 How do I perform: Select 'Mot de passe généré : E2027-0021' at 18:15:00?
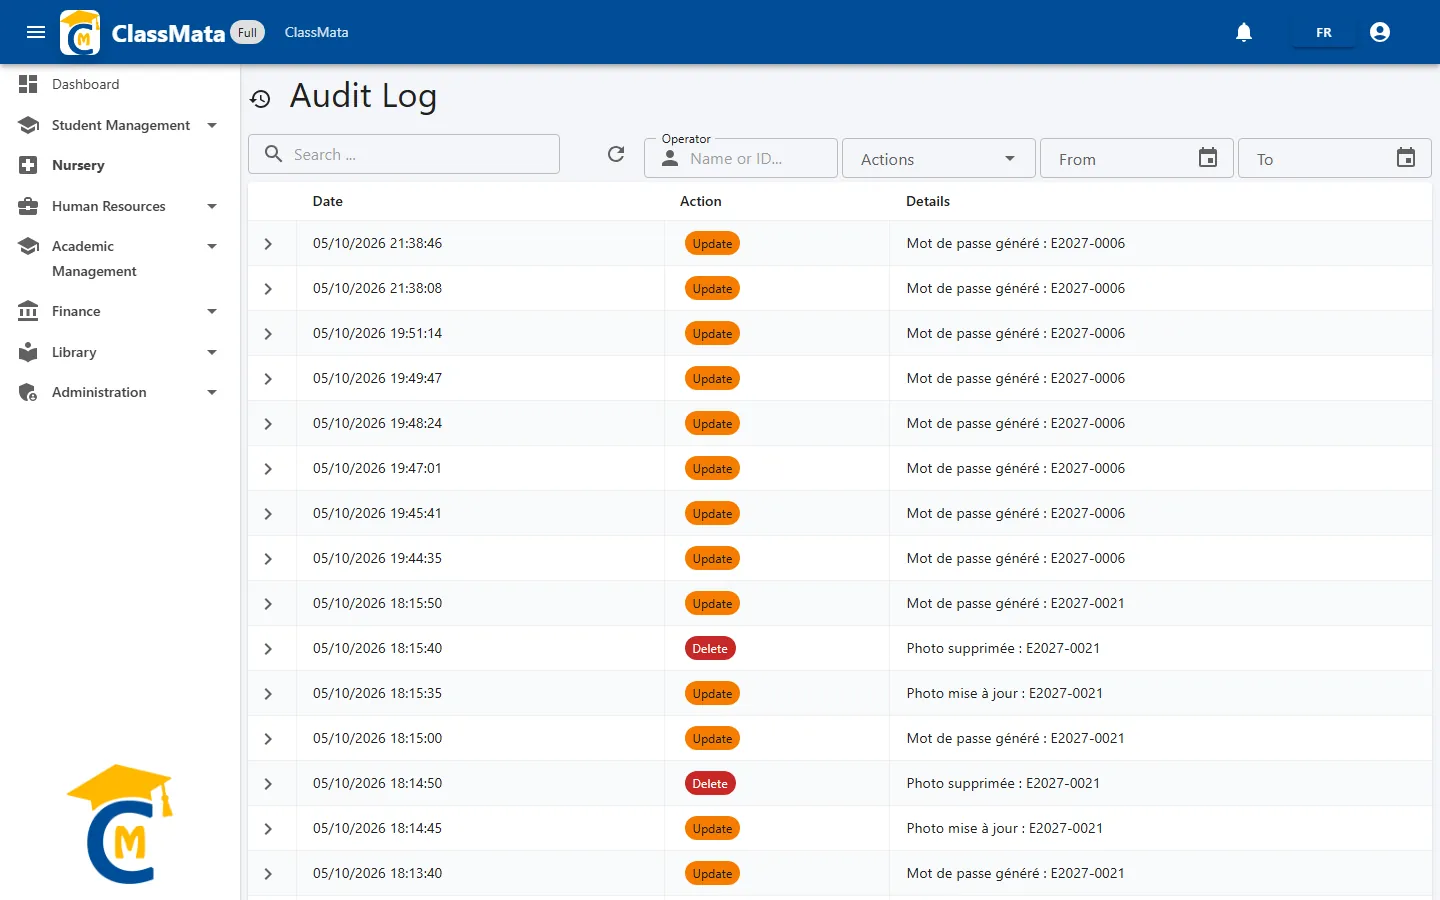(1016, 738)
